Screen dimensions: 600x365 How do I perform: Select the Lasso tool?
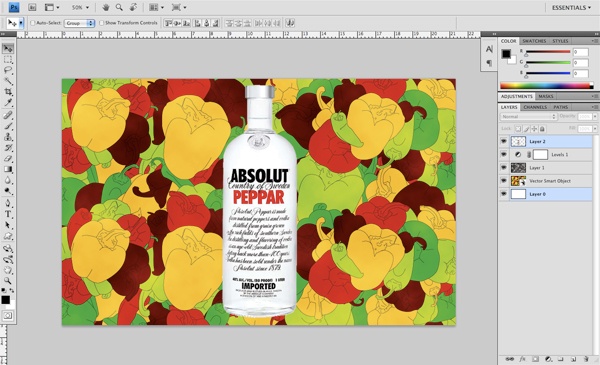pyautogui.click(x=8, y=70)
